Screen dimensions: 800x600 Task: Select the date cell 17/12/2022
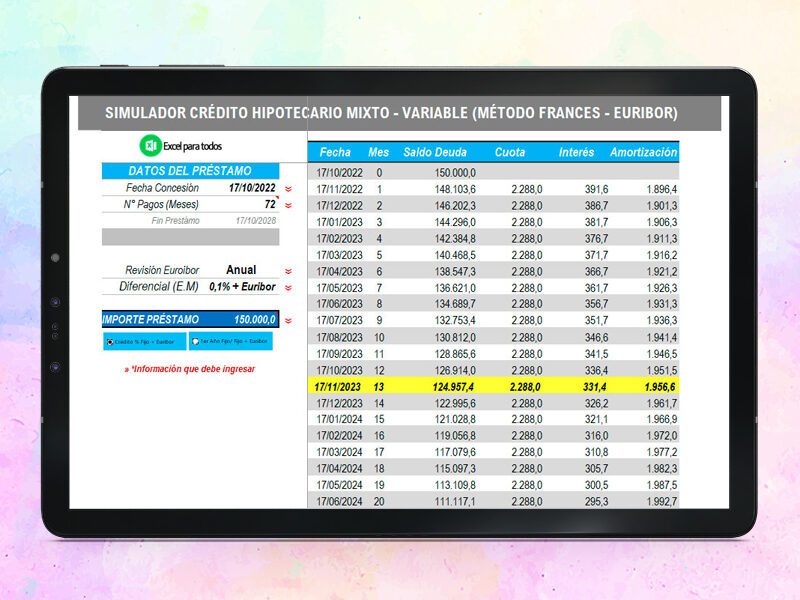click(339, 206)
